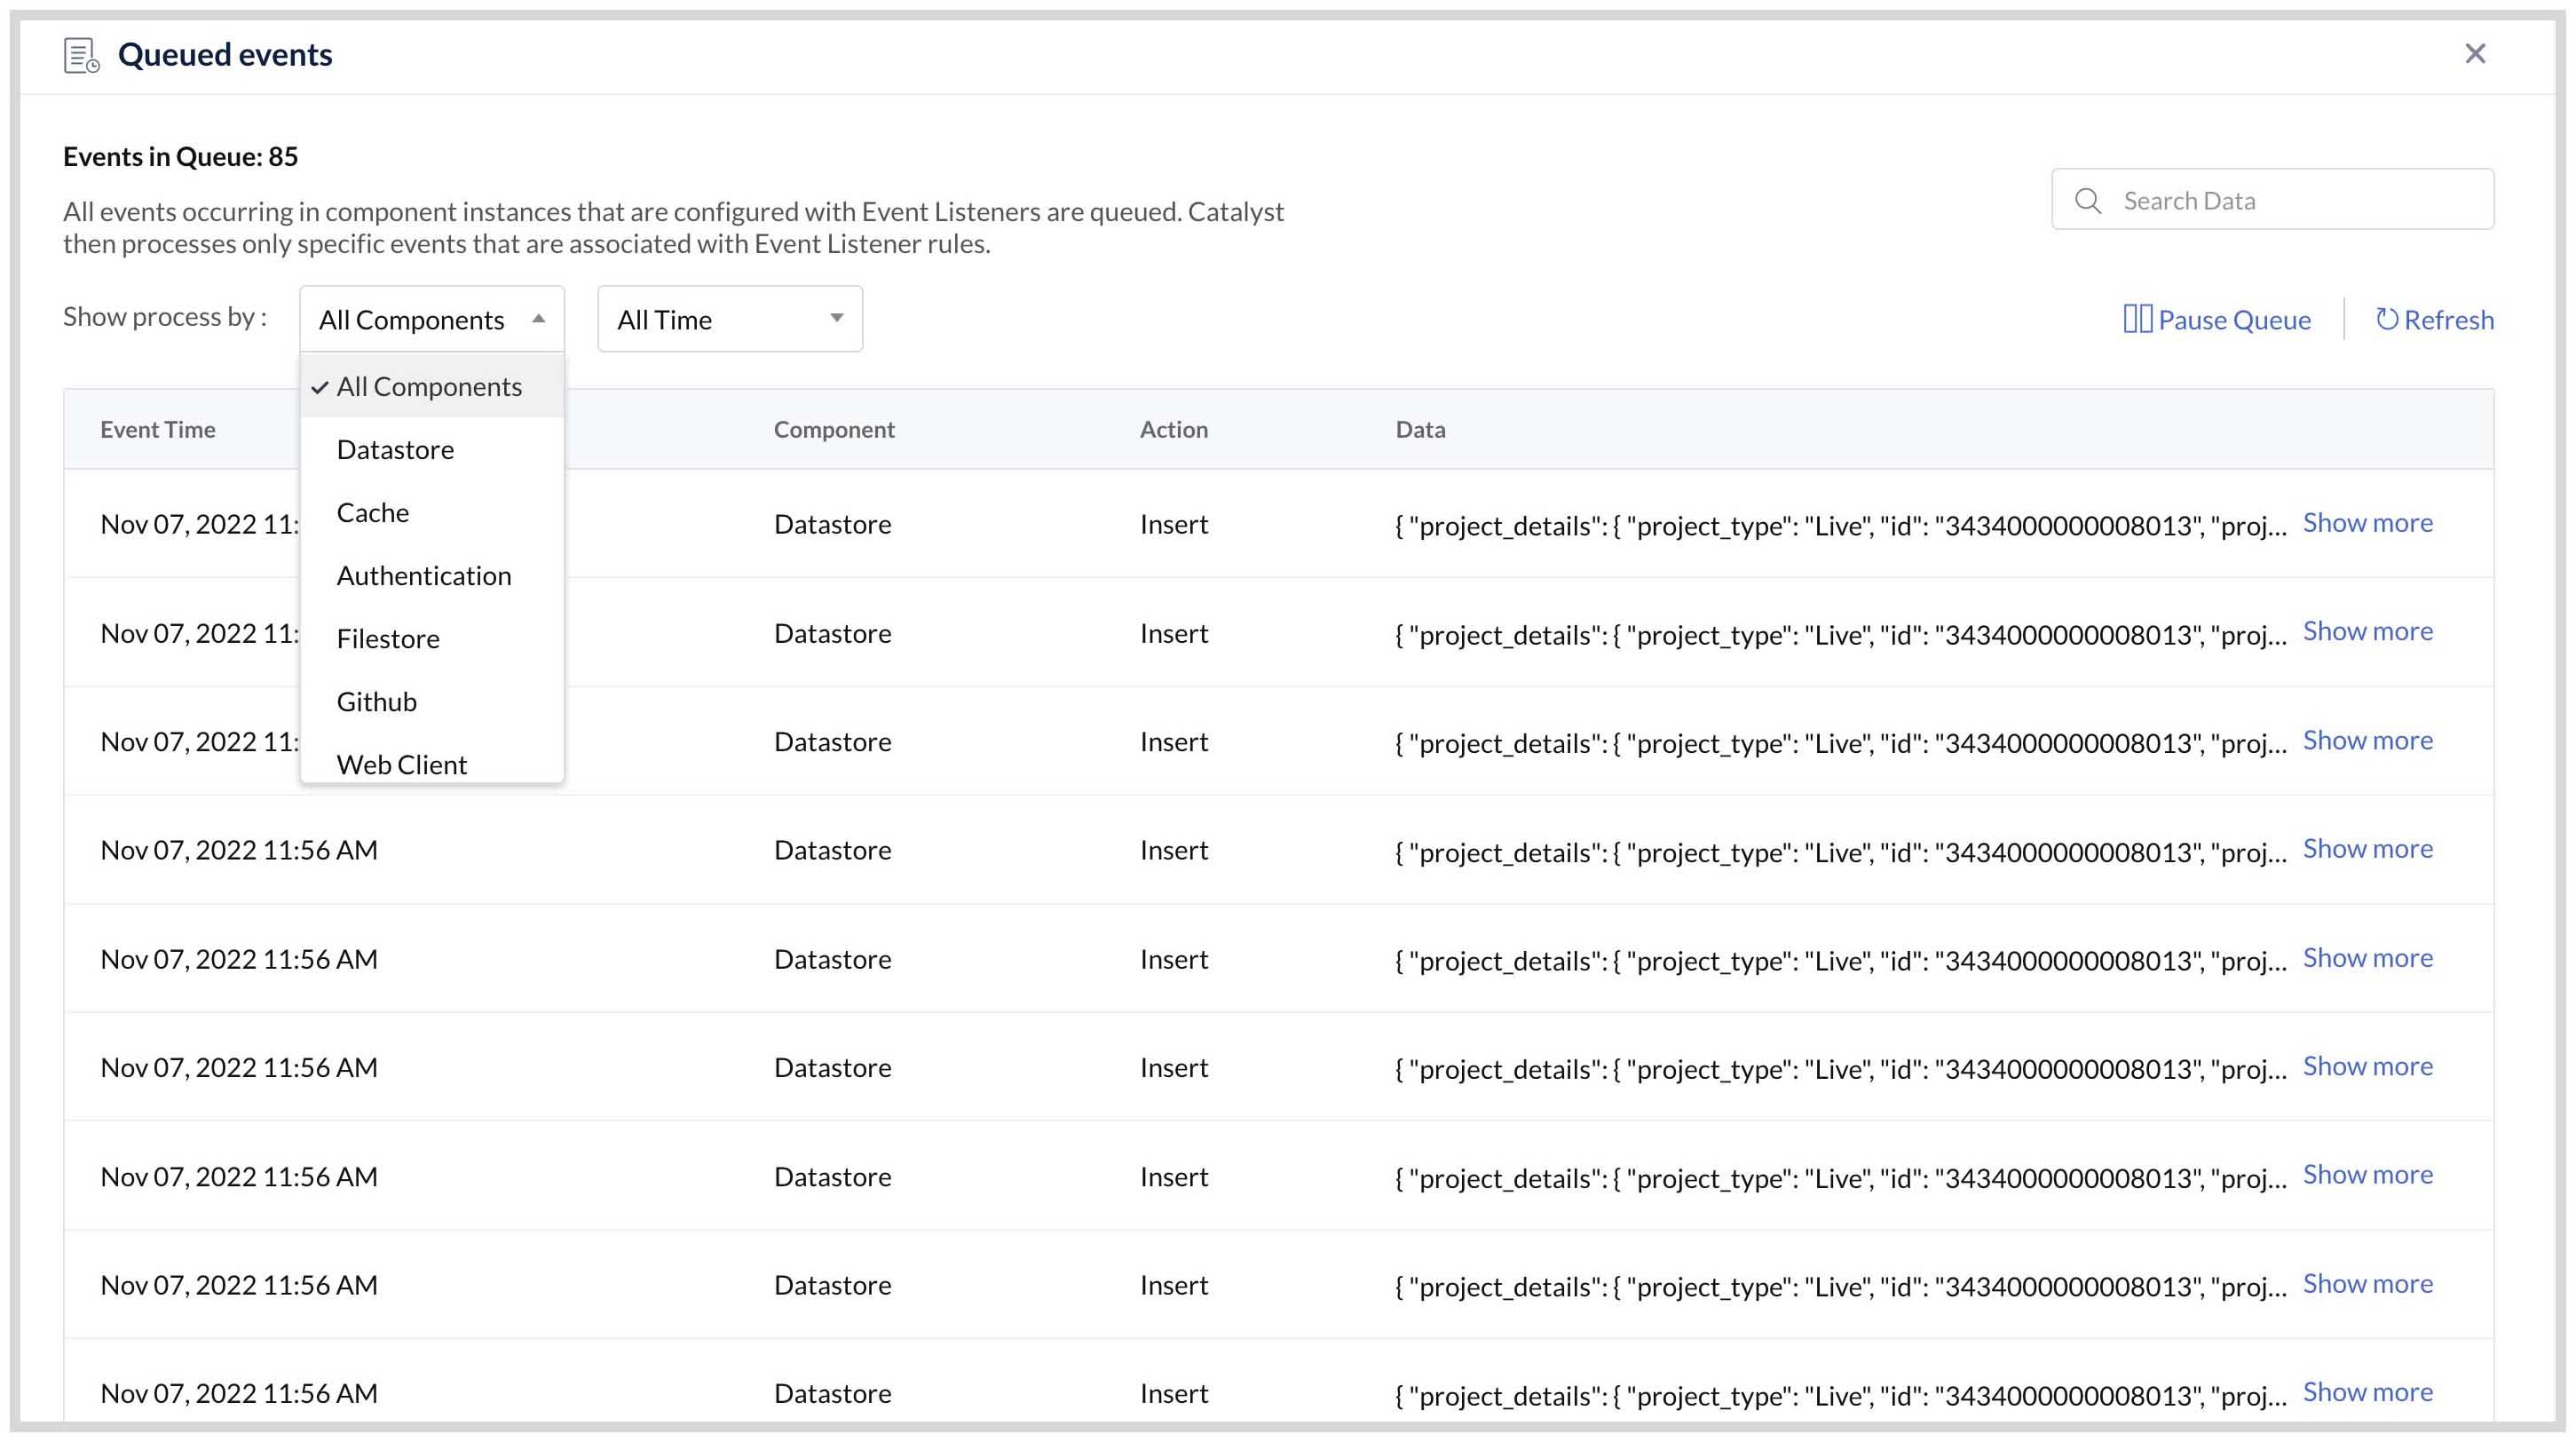The width and height of the screenshot is (2576, 1442).
Task: Pick Filestore from the component options
Action: pyautogui.click(x=388, y=638)
